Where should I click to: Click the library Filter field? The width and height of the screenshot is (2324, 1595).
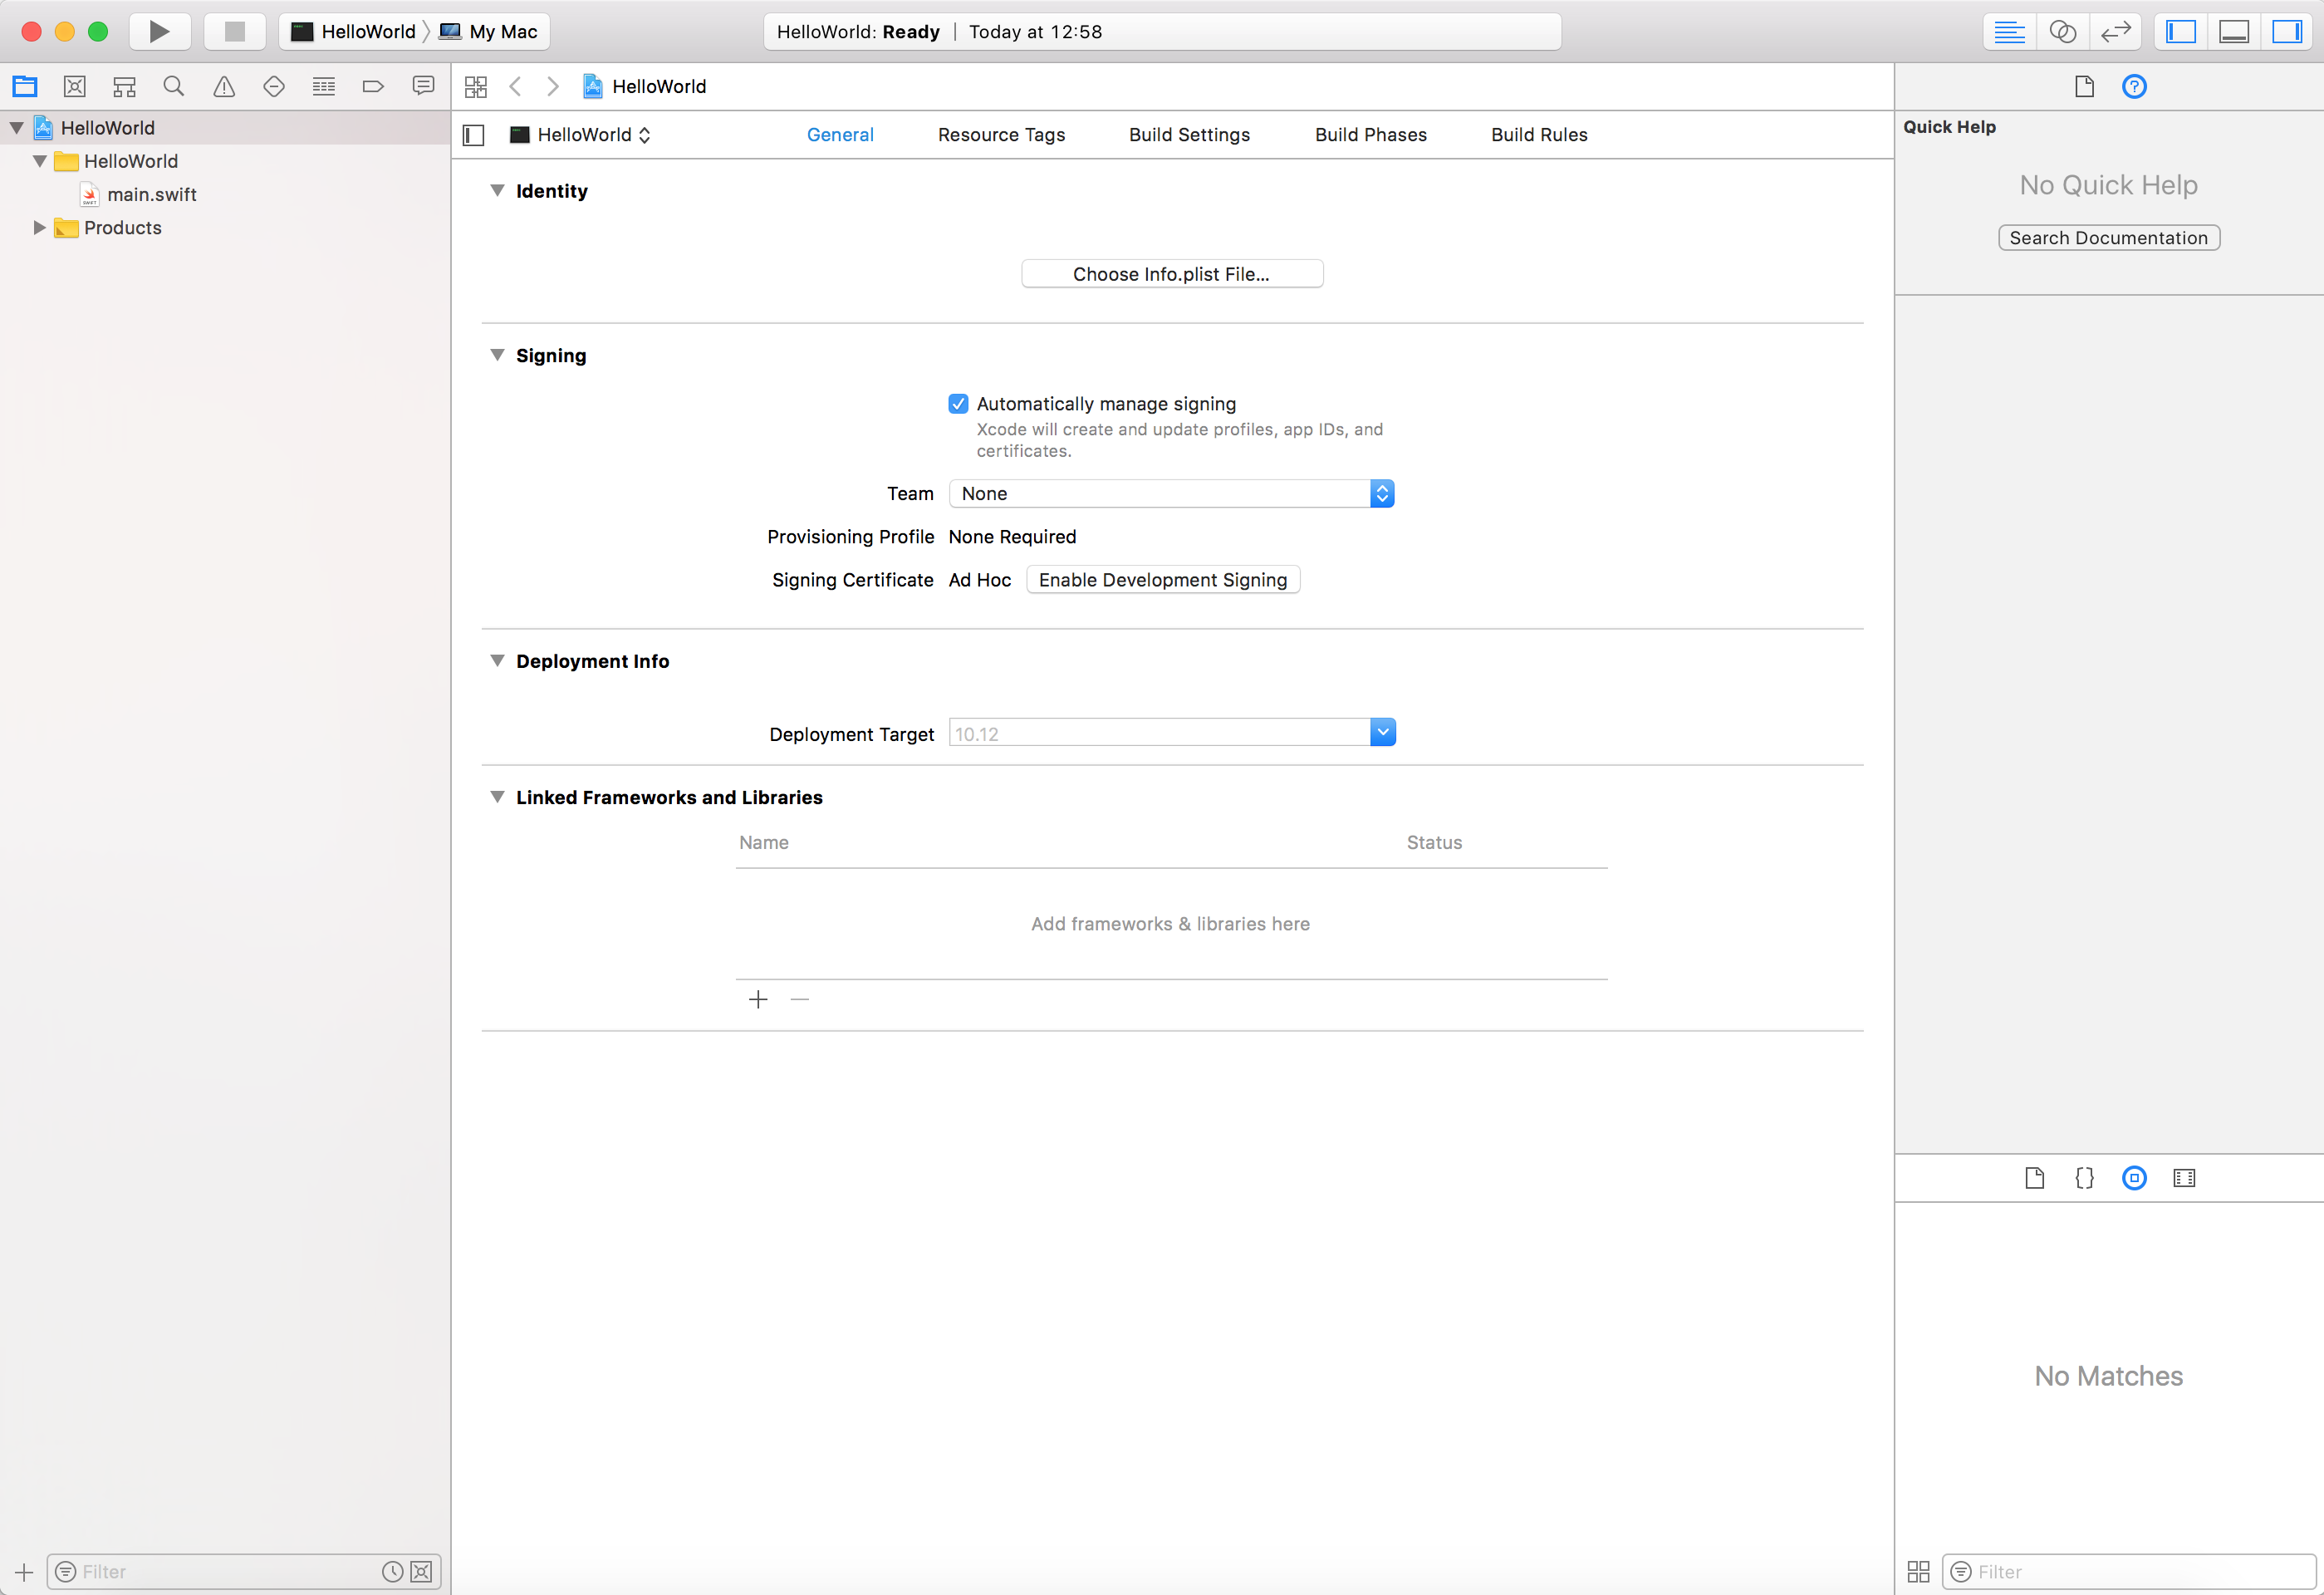click(2129, 1572)
